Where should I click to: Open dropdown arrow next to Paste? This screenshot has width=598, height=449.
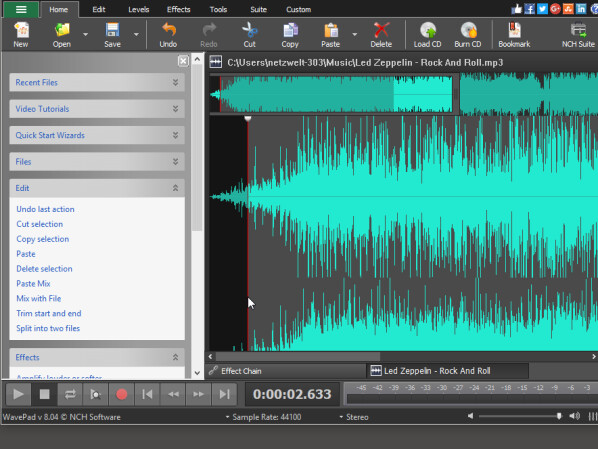click(x=355, y=34)
